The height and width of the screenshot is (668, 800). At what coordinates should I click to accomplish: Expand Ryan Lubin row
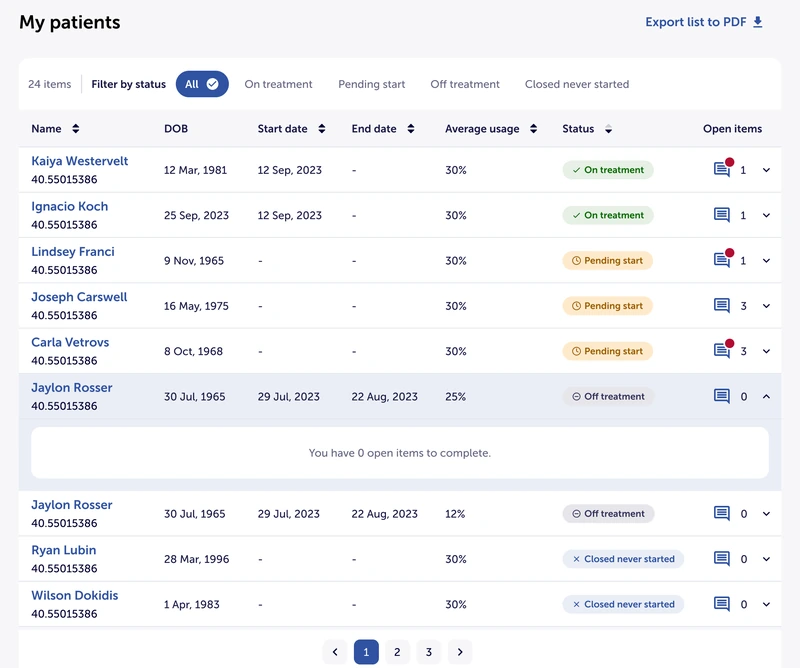766,559
